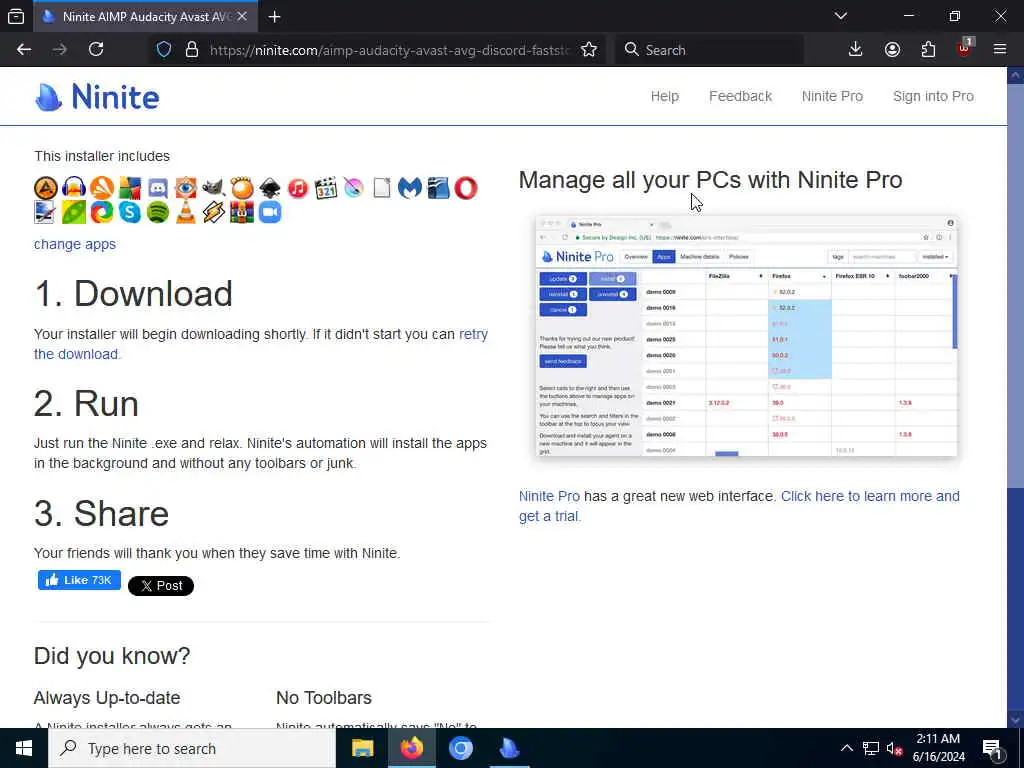Click the Winamp lightning icon
The image size is (1024, 768).
point(214,212)
